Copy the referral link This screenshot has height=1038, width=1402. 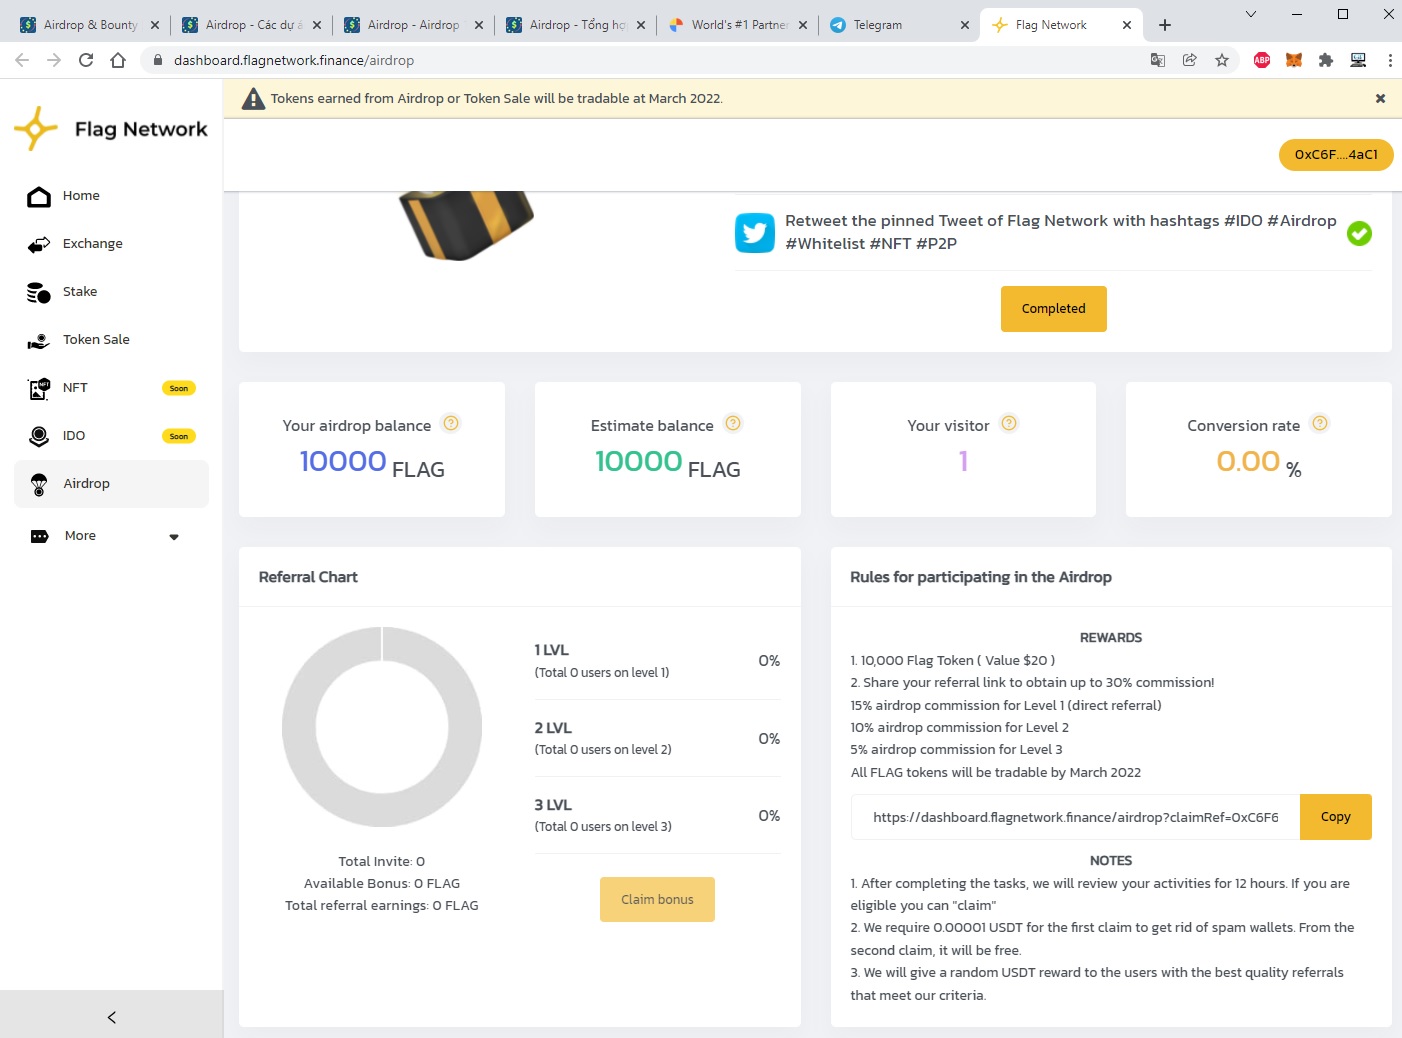(x=1336, y=817)
